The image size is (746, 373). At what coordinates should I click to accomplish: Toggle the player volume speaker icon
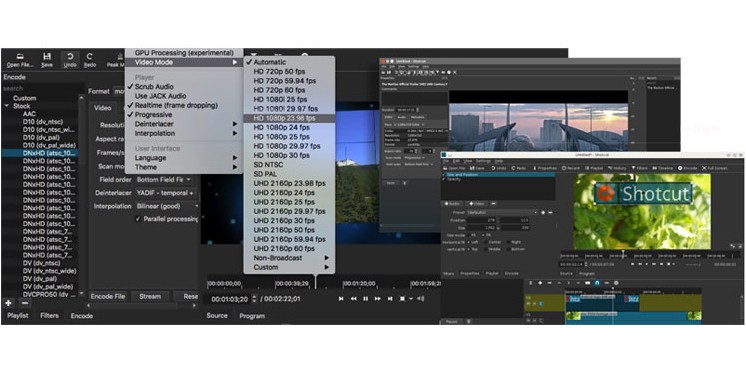[421, 299]
